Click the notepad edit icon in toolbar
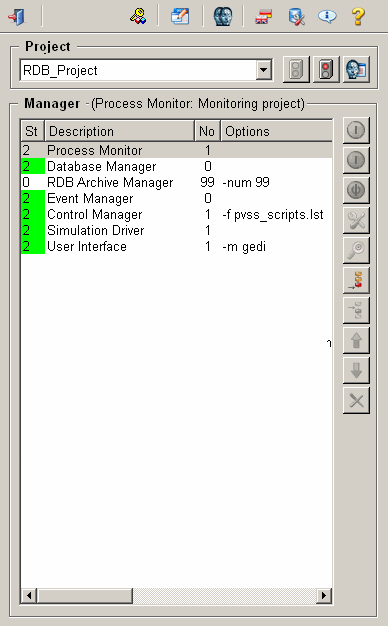388x626 pixels. point(180,17)
